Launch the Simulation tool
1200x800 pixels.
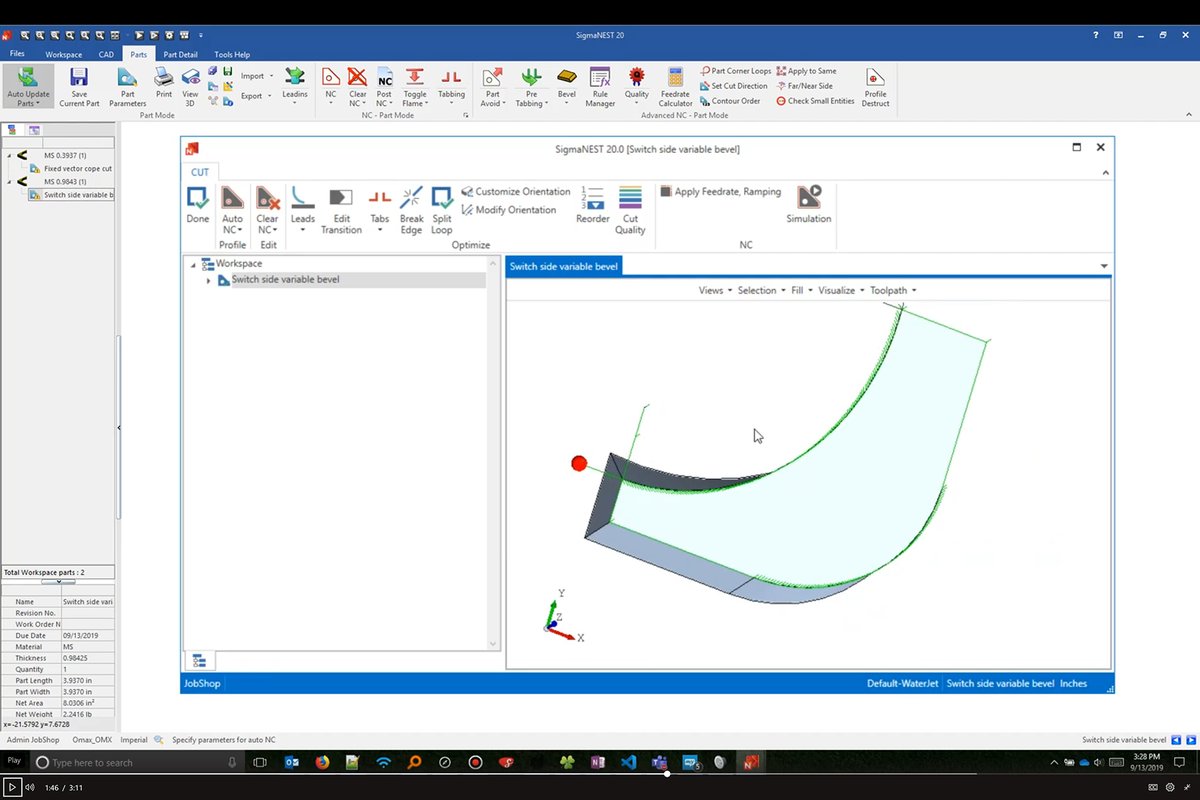click(x=809, y=204)
